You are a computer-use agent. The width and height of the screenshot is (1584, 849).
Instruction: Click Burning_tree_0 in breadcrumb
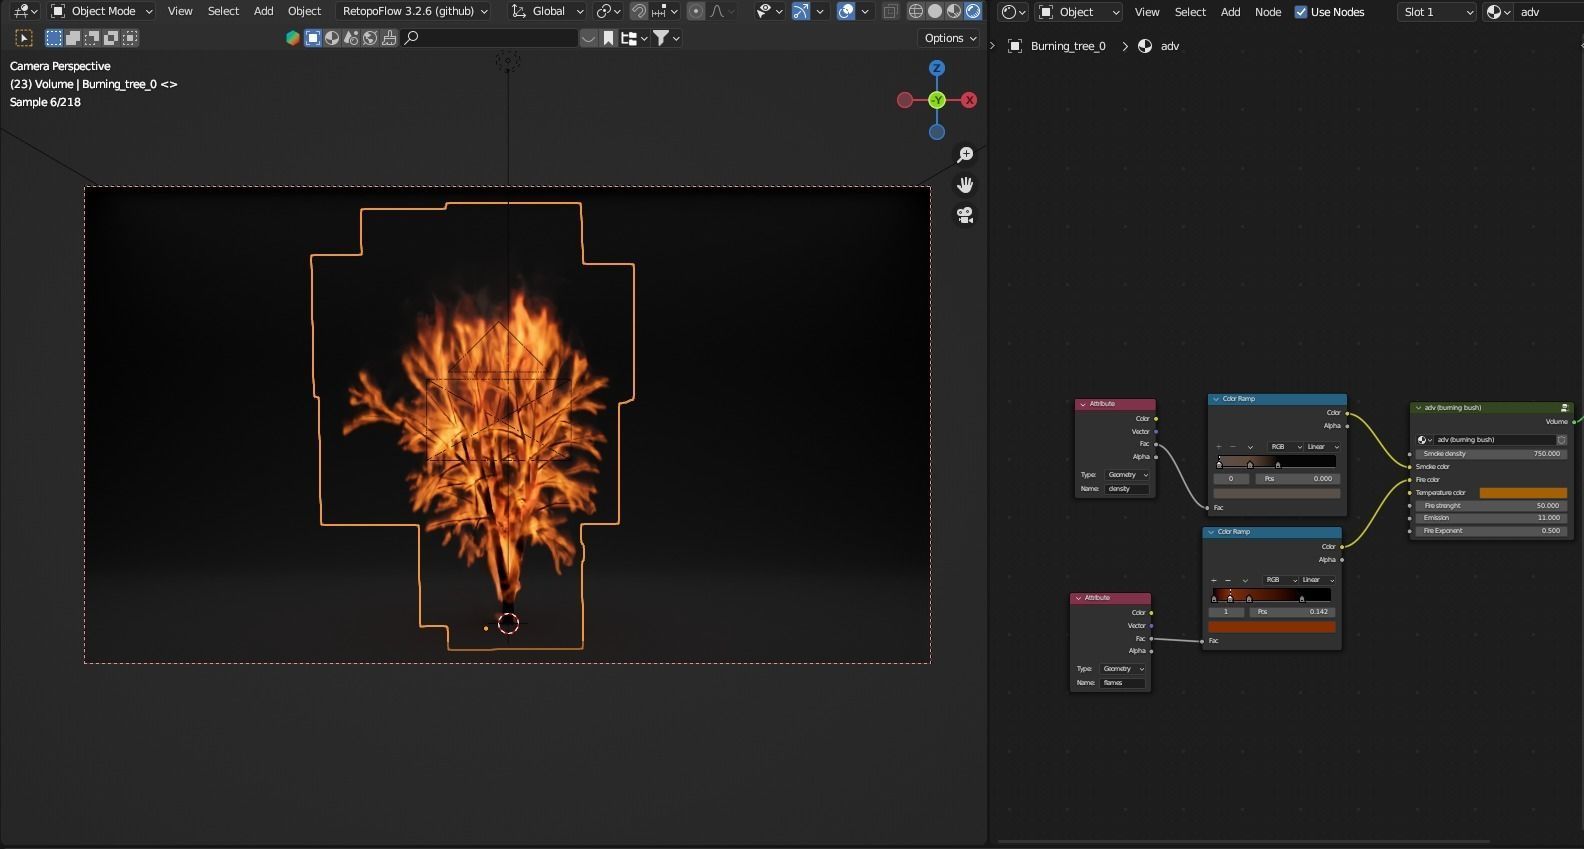pyautogui.click(x=1068, y=46)
